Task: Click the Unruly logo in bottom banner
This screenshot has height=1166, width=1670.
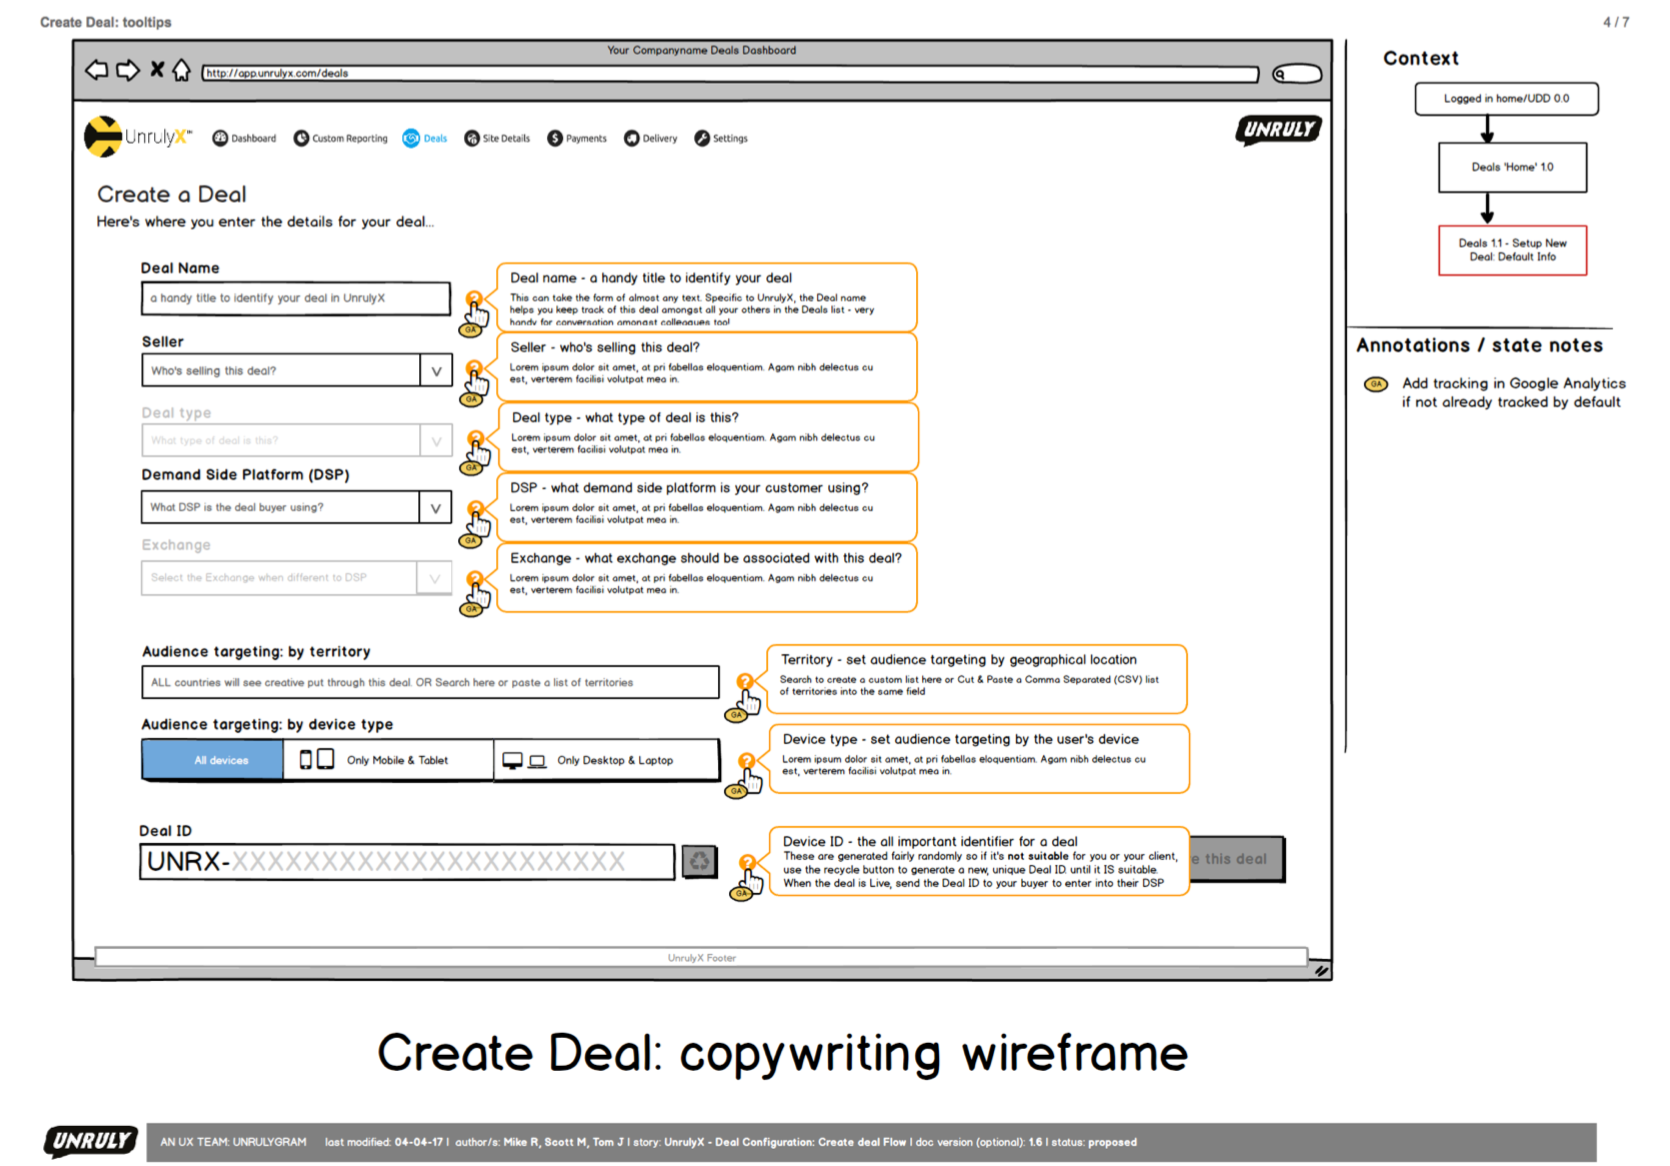Action: coord(91,1141)
